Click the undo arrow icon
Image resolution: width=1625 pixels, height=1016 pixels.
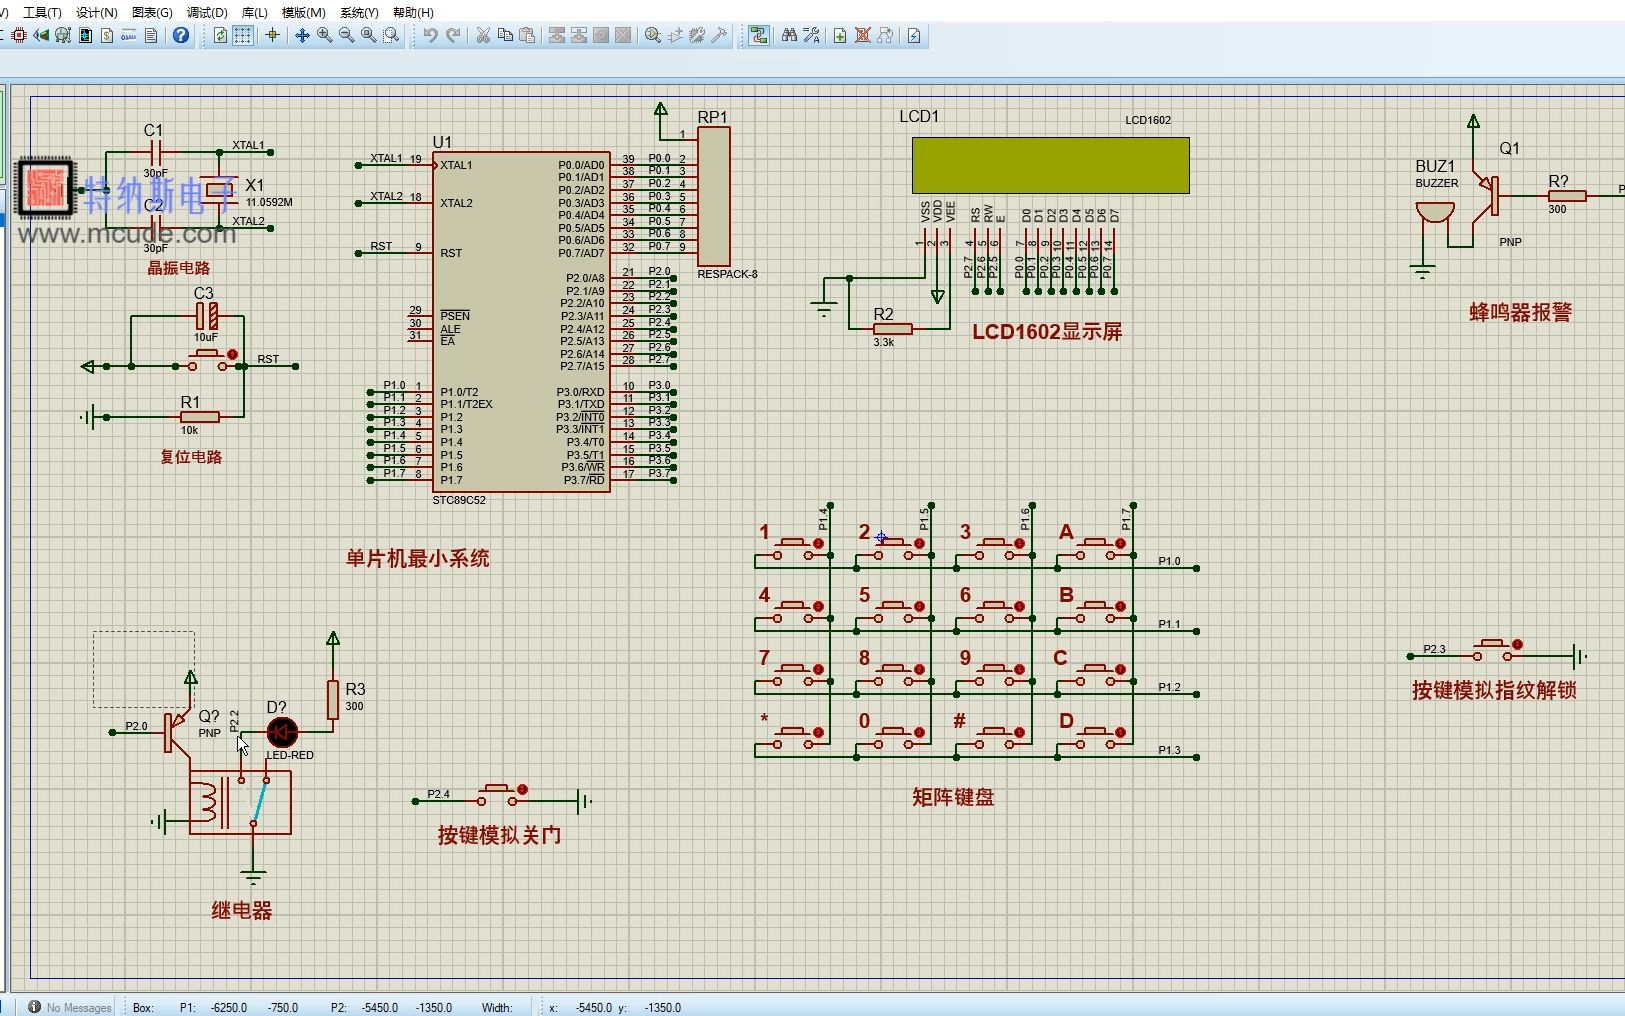430,35
